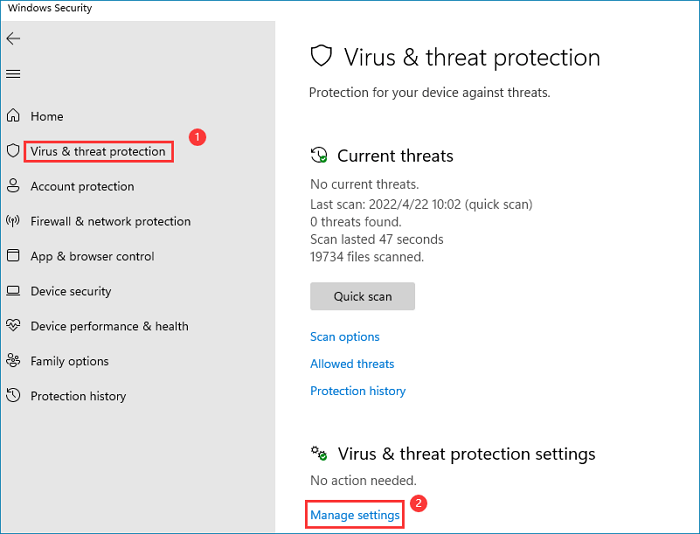
Task: Click the back arrow icon
Action: (13, 39)
